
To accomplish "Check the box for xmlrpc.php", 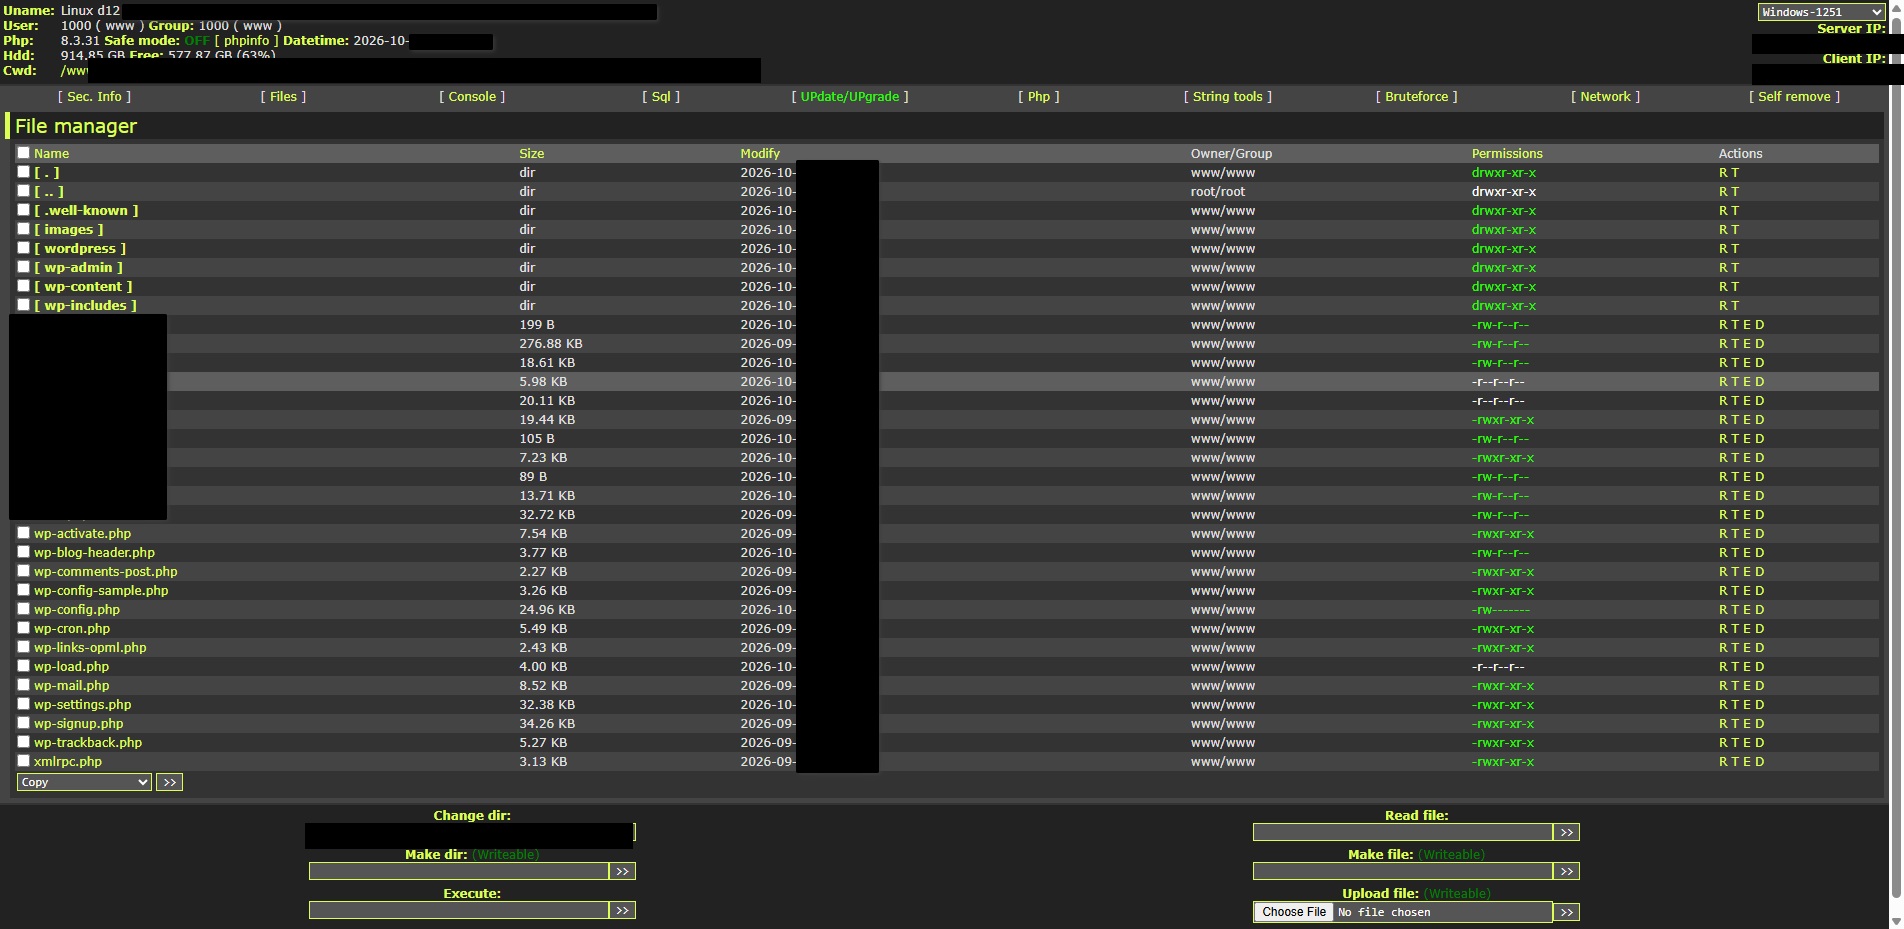I will pos(23,761).
